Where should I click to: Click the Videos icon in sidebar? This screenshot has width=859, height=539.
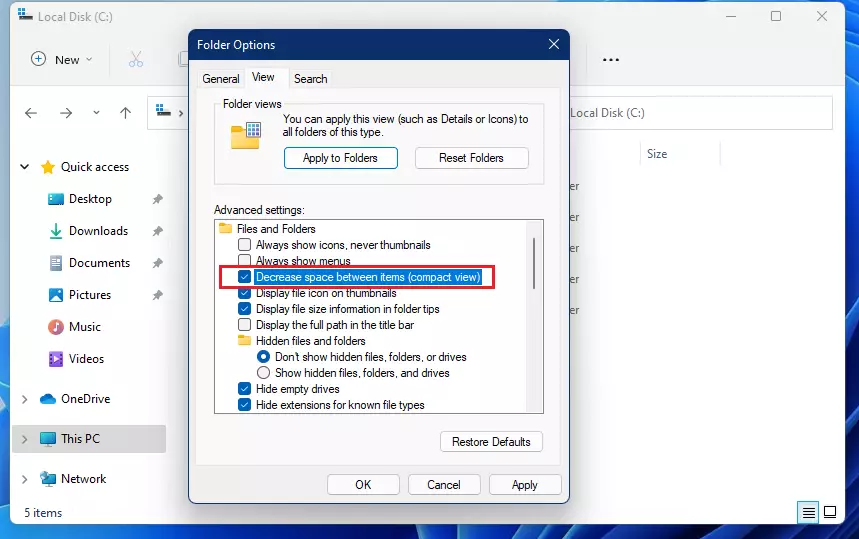point(56,359)
